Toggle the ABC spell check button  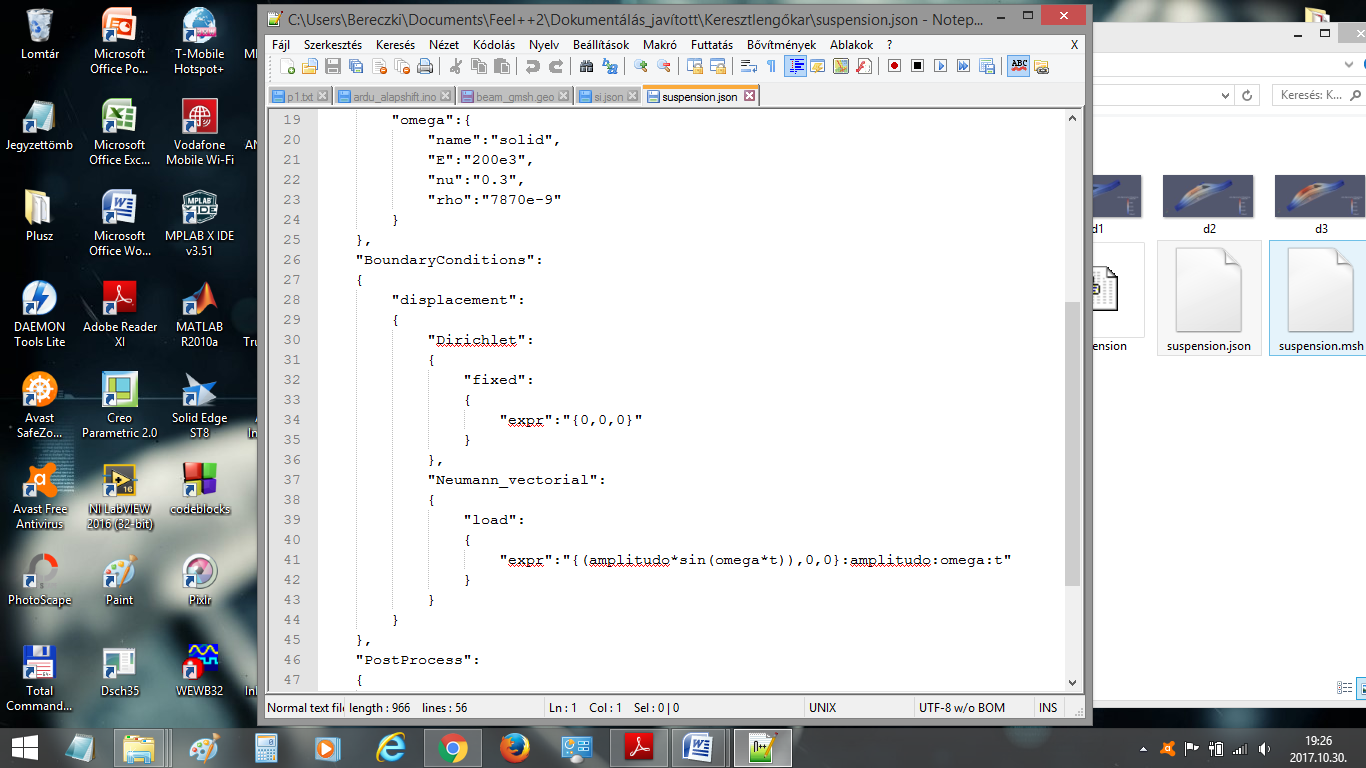coord(1018,67)
